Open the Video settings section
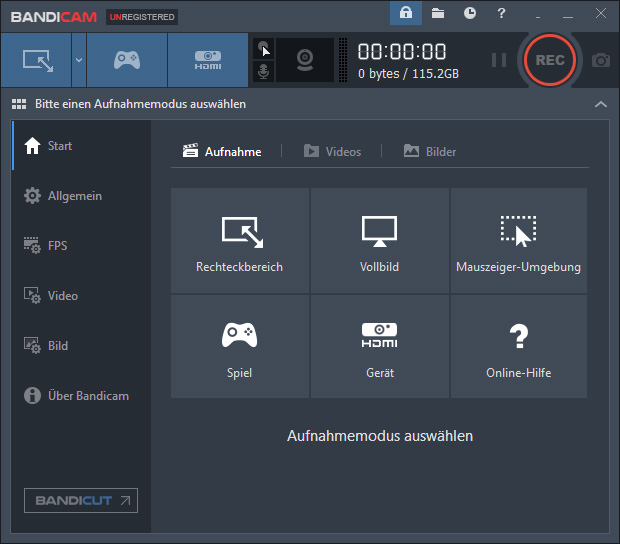 [81, 296]
